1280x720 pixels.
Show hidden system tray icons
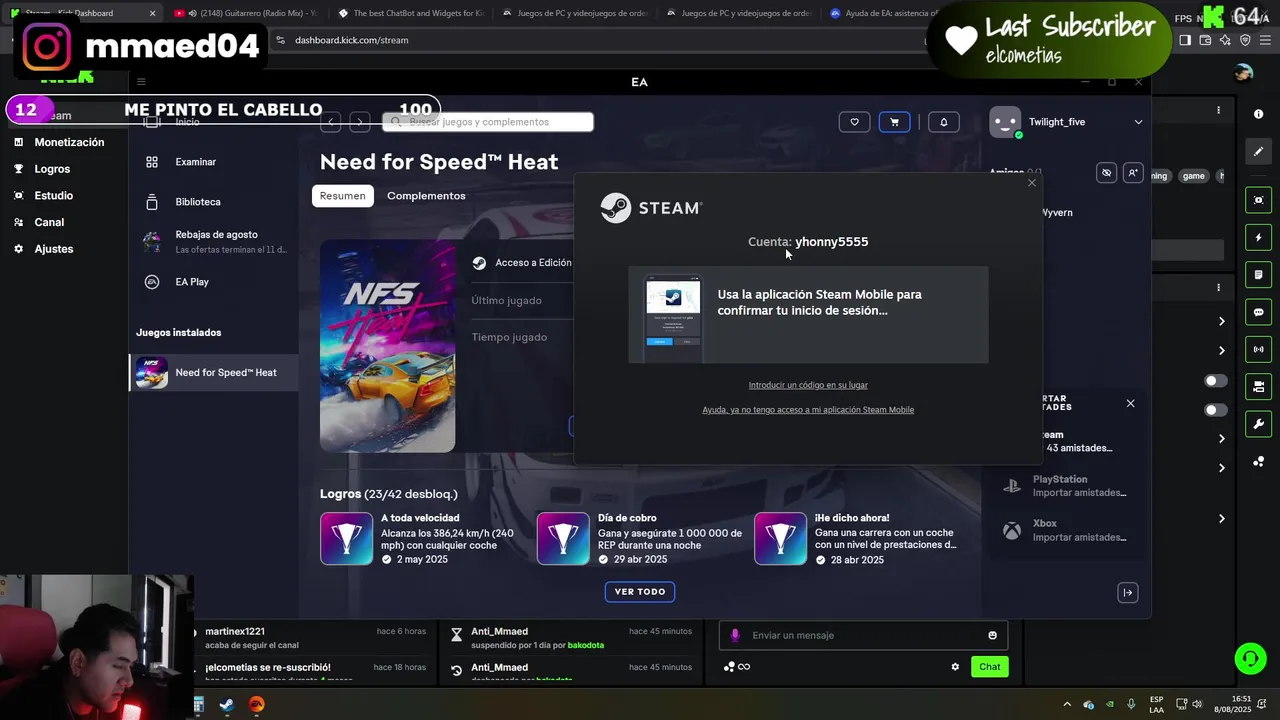pyautogui.click(x=1066, y=705)
